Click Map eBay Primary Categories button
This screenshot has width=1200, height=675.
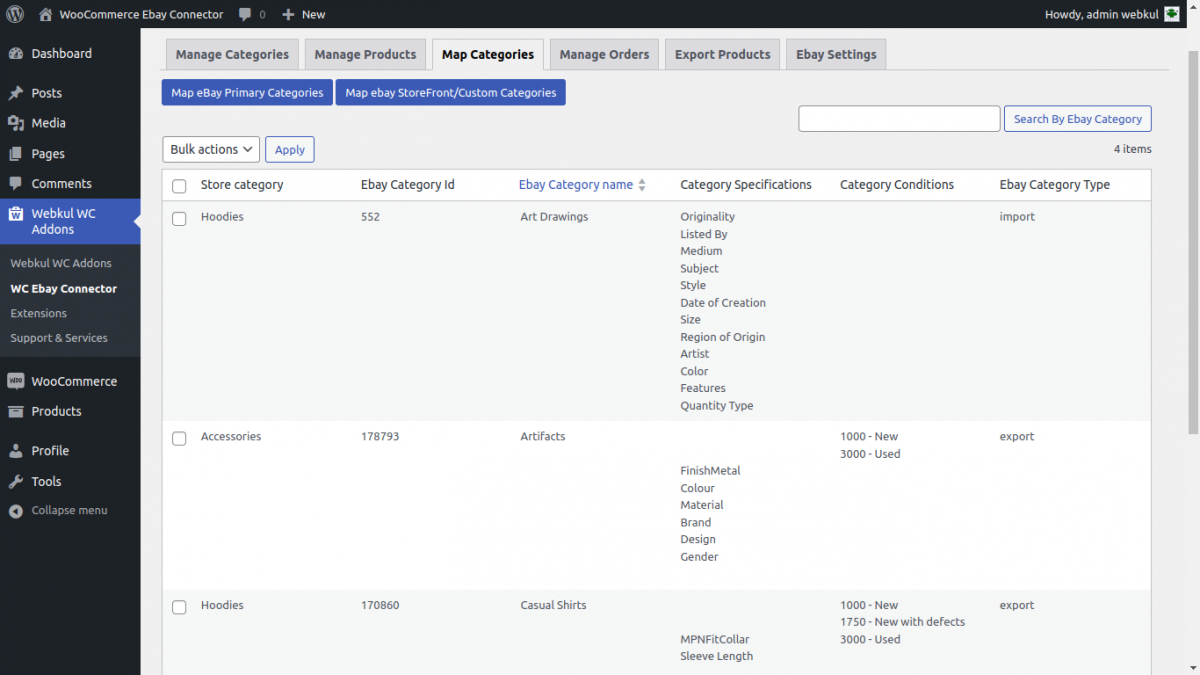click(x=247, y=92)
